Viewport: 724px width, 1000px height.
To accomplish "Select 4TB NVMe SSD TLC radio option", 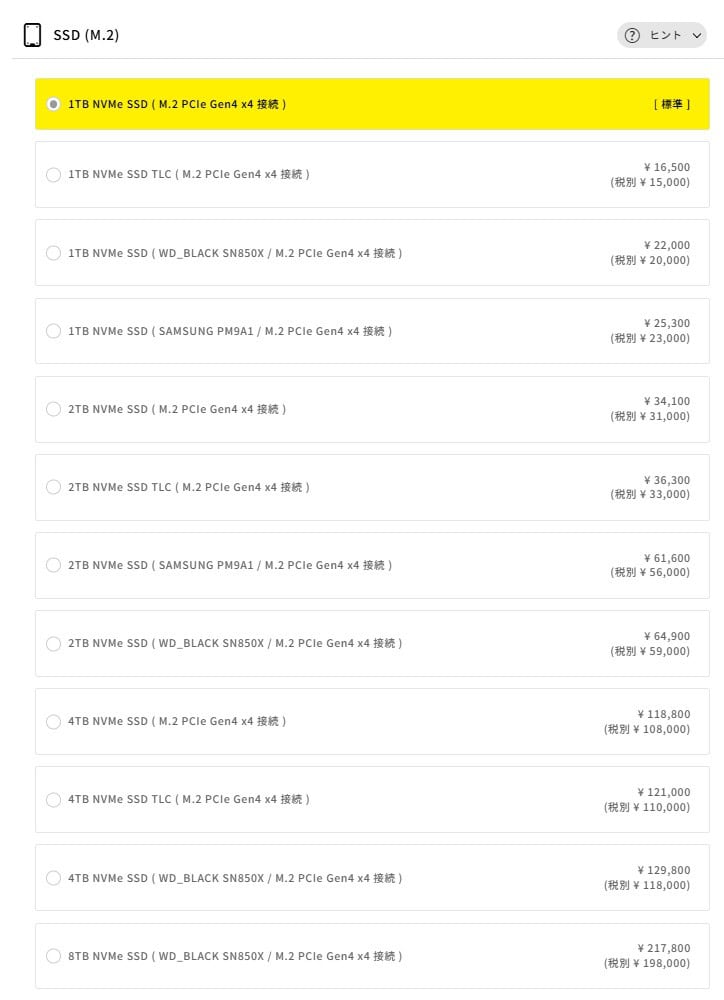I will (x=53, y=799).
